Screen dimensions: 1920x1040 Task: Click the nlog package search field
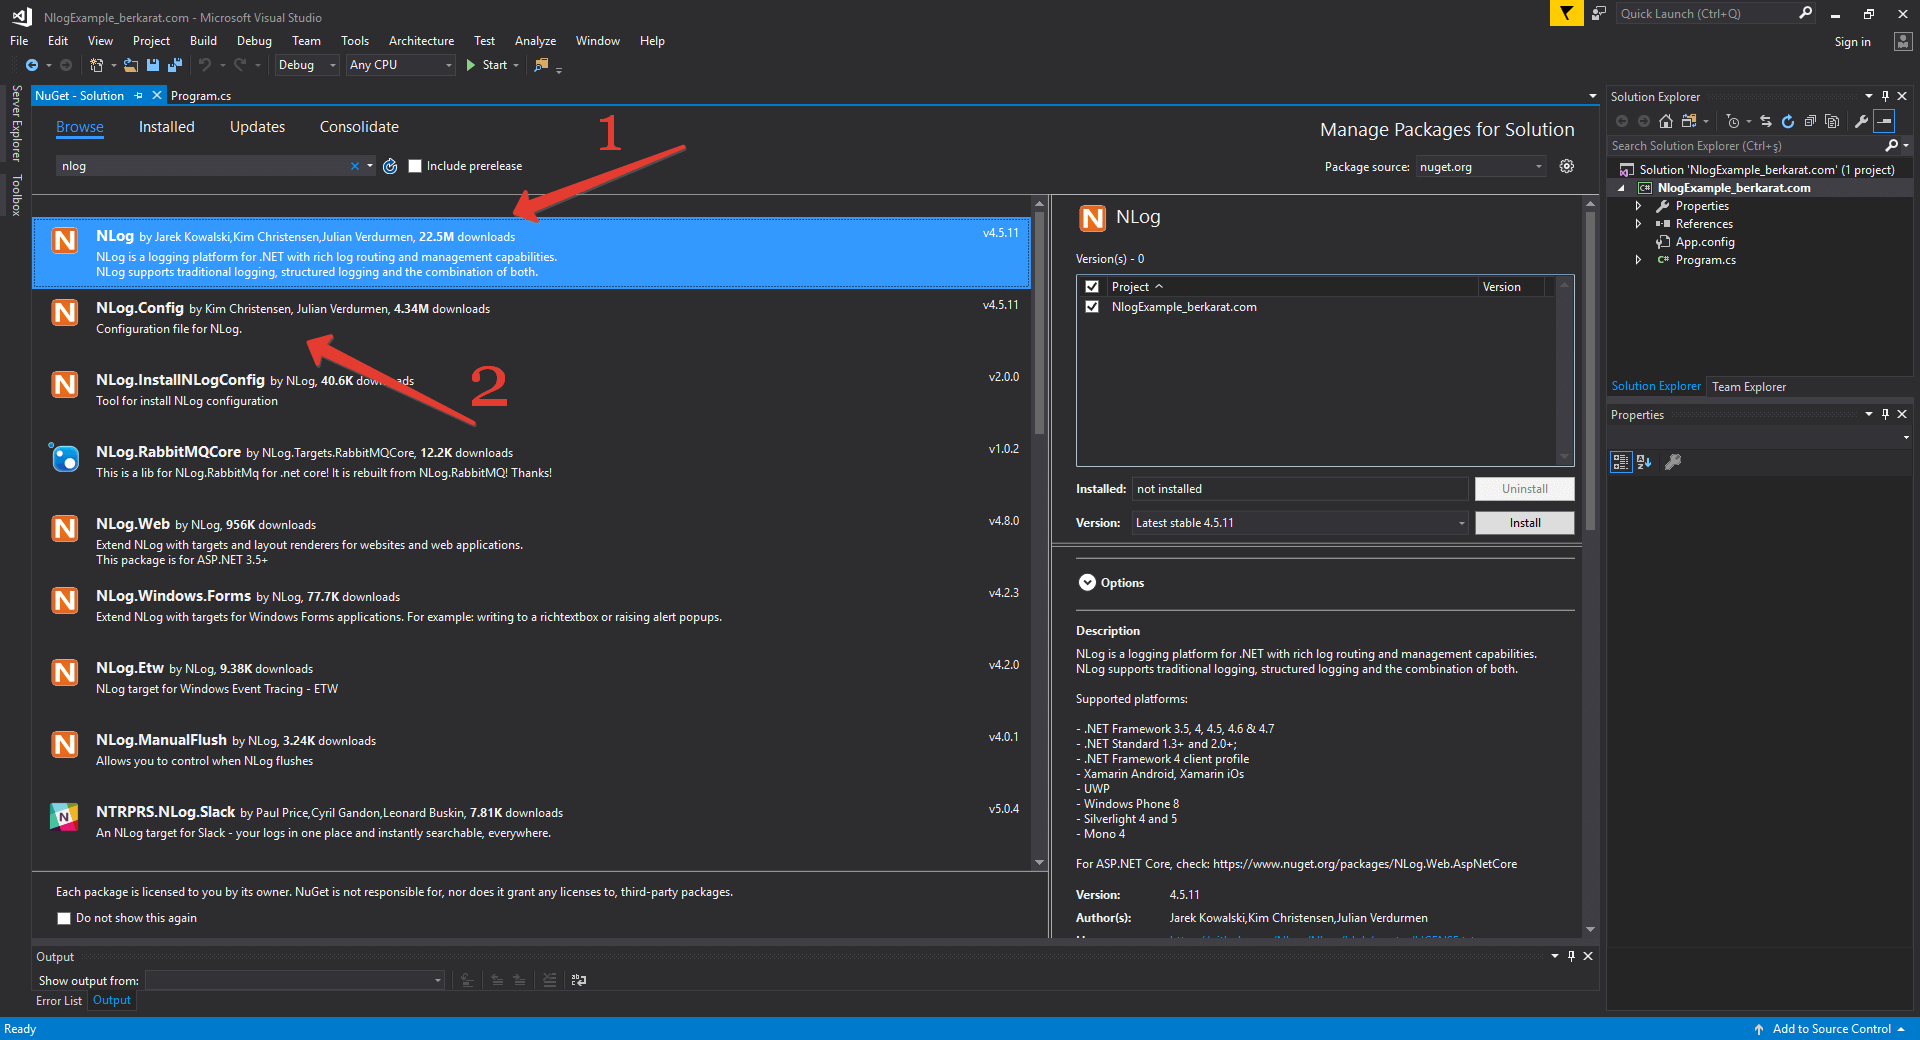point(205,166)
